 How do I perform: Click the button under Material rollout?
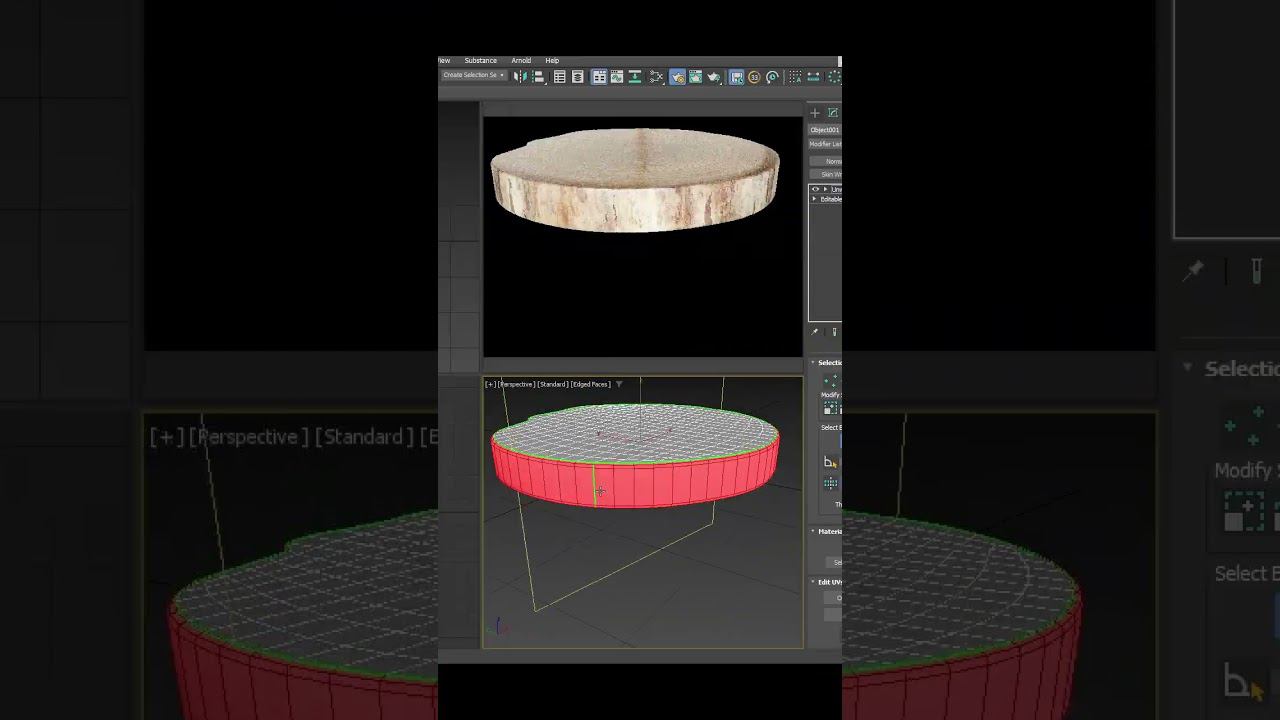coord(833,562)
